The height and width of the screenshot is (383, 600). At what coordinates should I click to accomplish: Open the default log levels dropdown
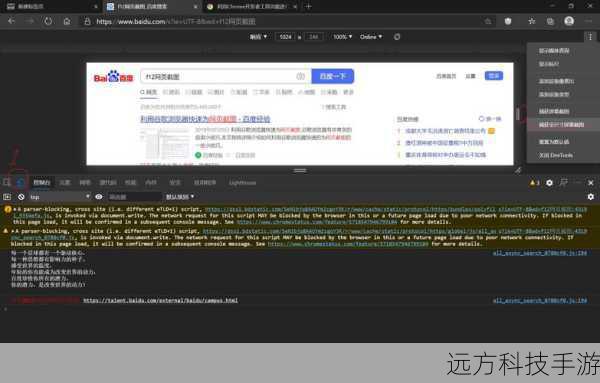180,197
